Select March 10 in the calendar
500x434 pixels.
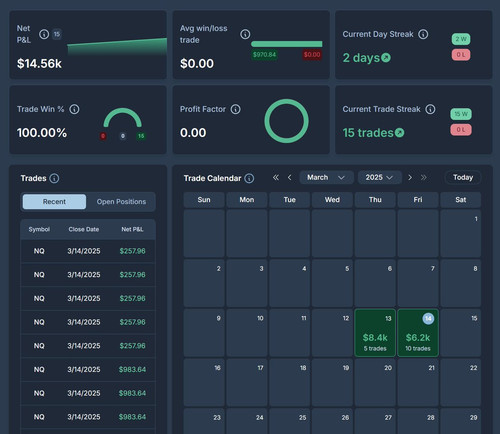[x=247, y=333]
